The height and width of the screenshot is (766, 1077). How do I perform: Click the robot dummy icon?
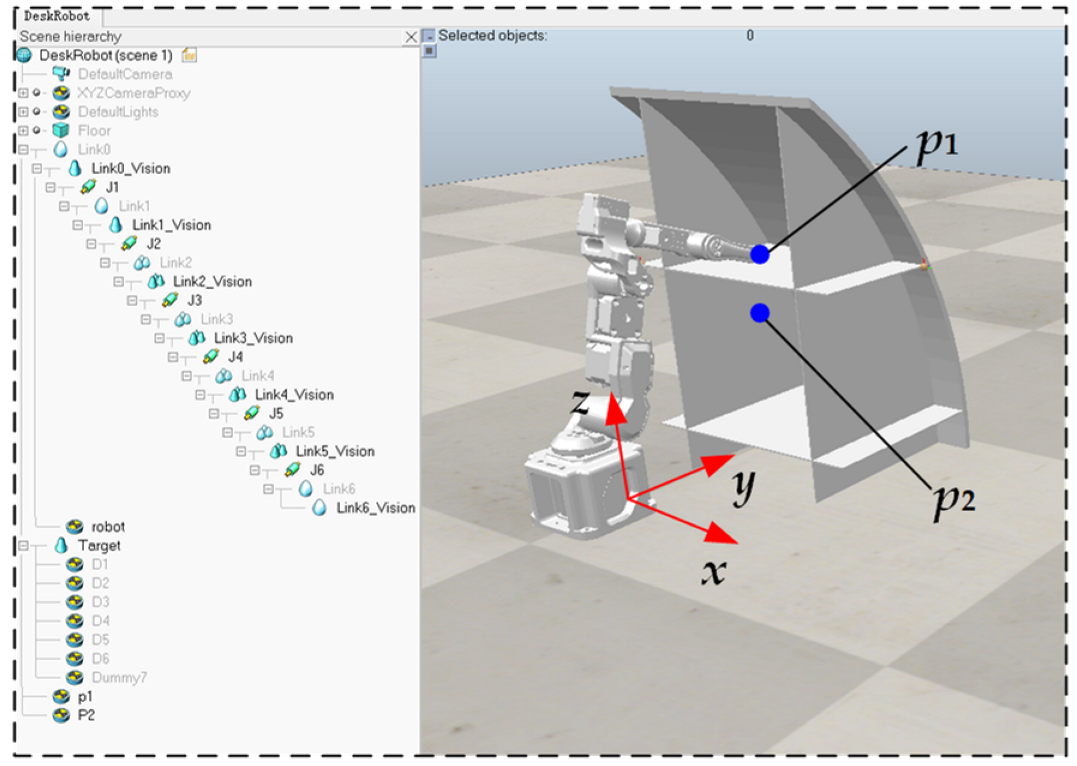pos(75,526)
